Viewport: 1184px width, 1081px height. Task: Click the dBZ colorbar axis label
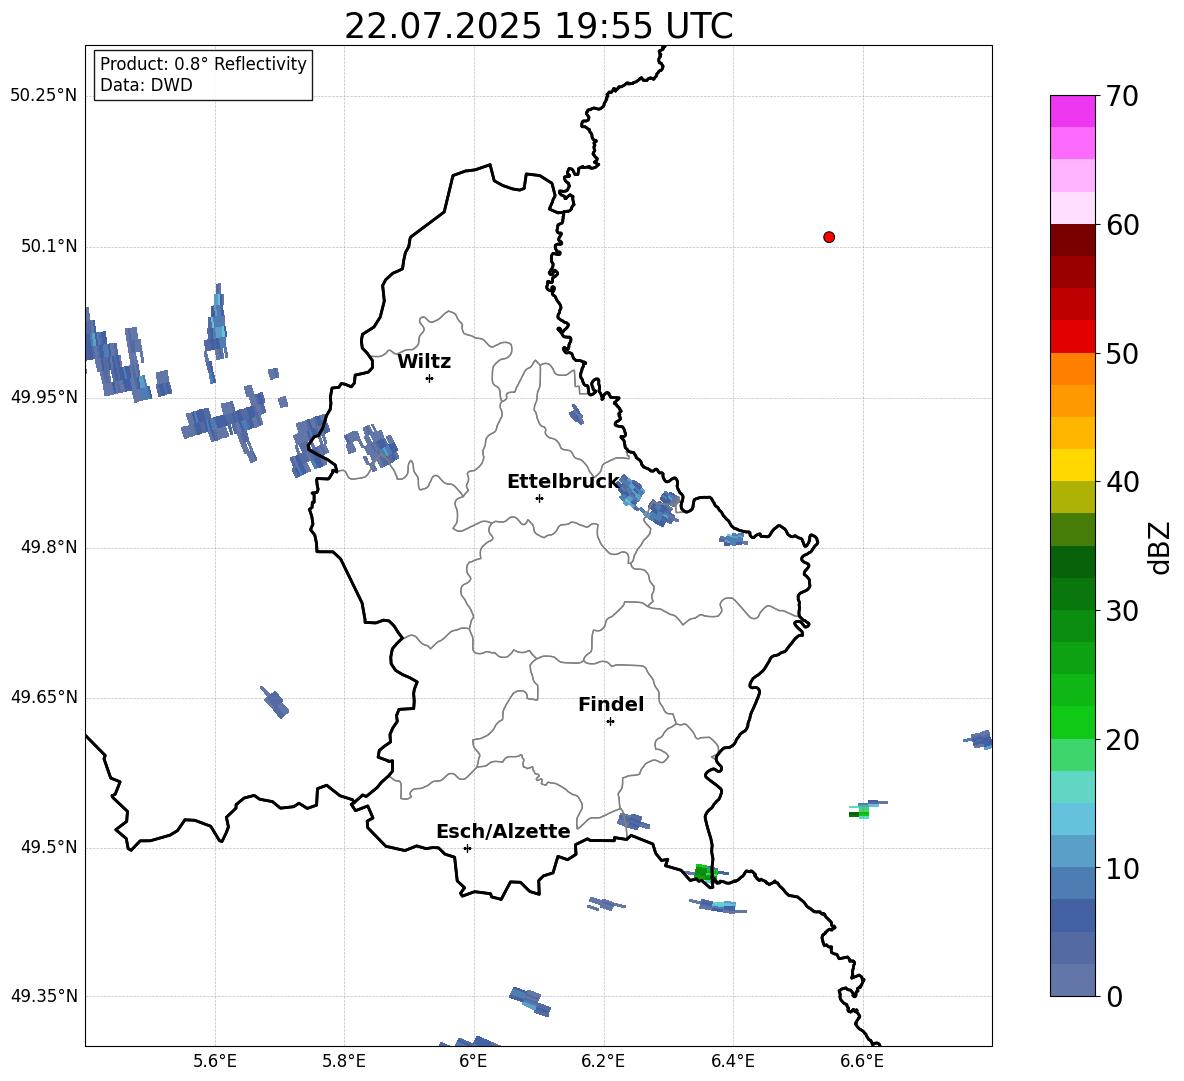point(1161,547)
